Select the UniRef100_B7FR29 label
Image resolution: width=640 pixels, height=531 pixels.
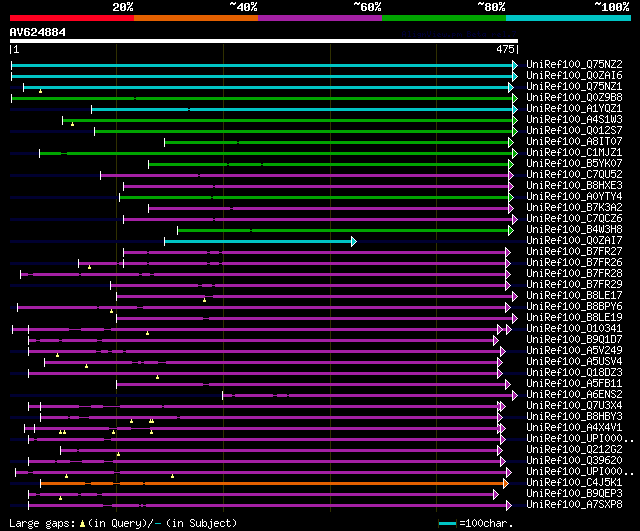[574, 284]
